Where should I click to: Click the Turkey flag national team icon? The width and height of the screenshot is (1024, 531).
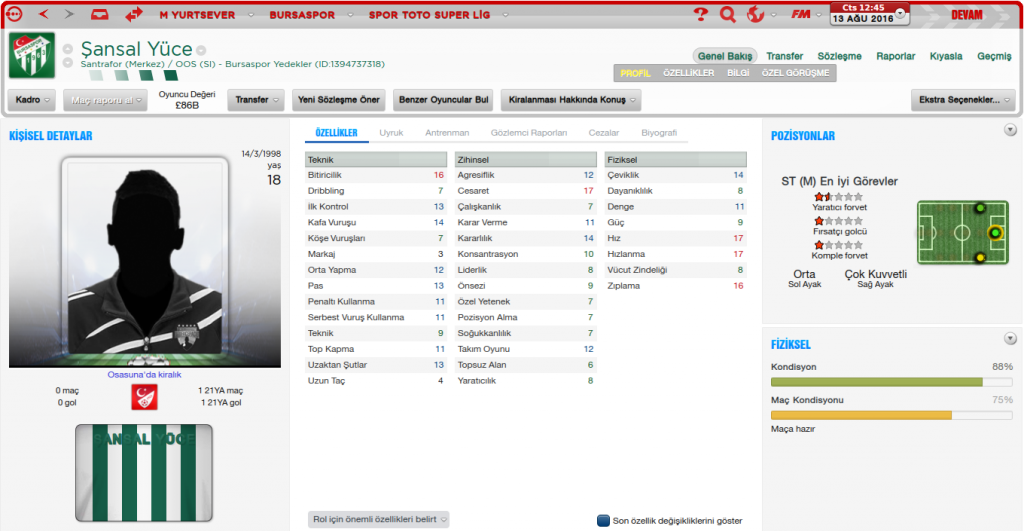pos(144,396)
